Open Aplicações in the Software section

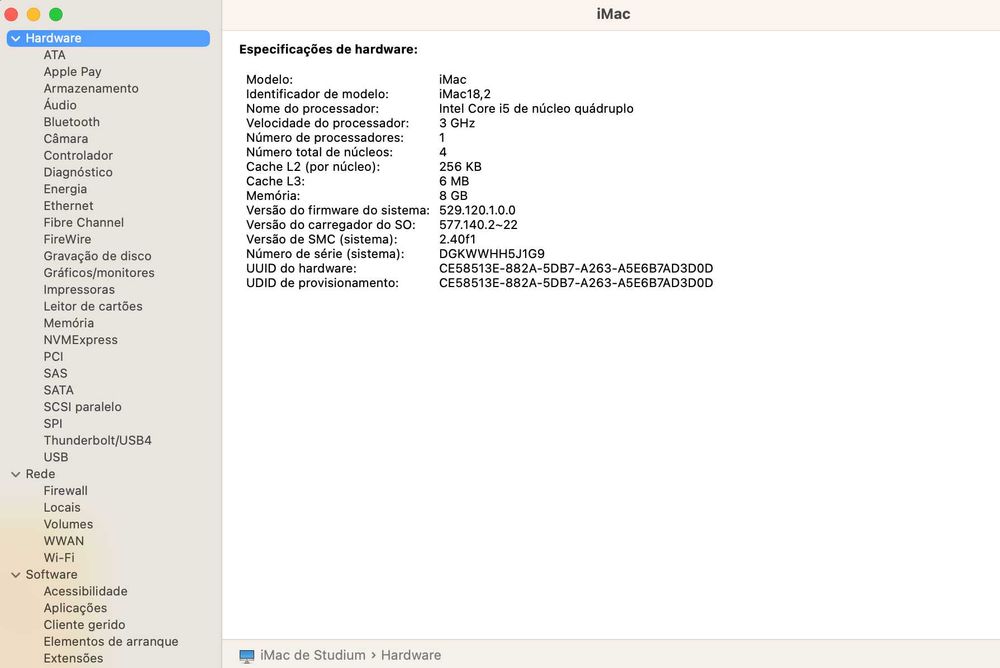75,608
